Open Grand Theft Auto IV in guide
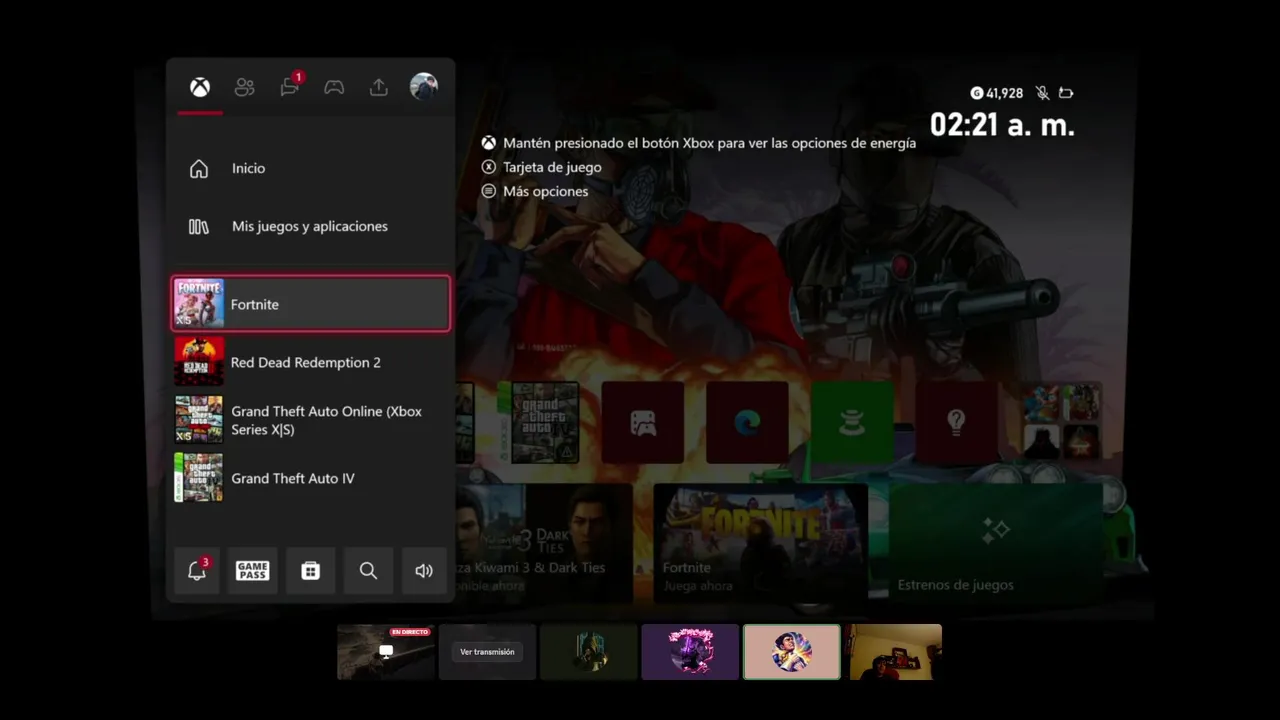 point(311,478)
